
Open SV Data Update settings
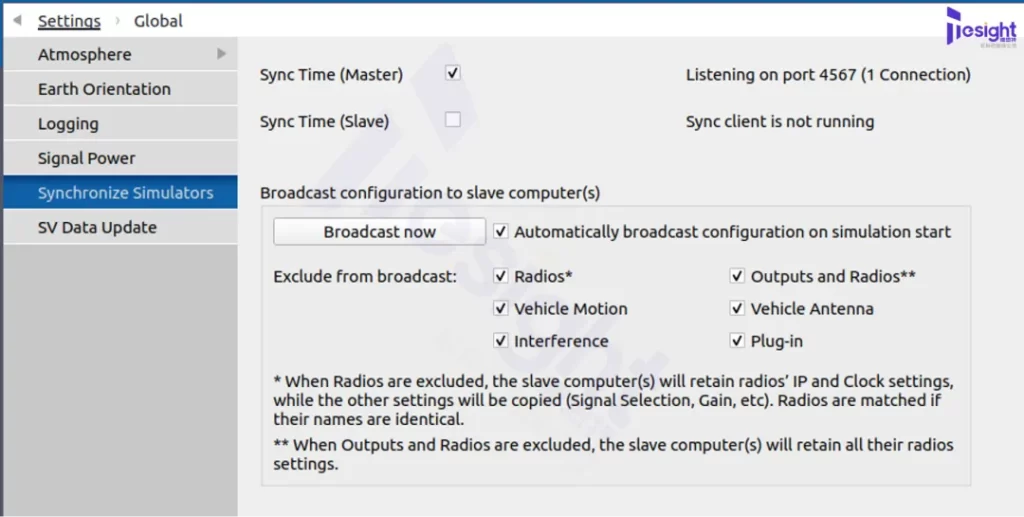pyautogui.click(x=97, y=227)
